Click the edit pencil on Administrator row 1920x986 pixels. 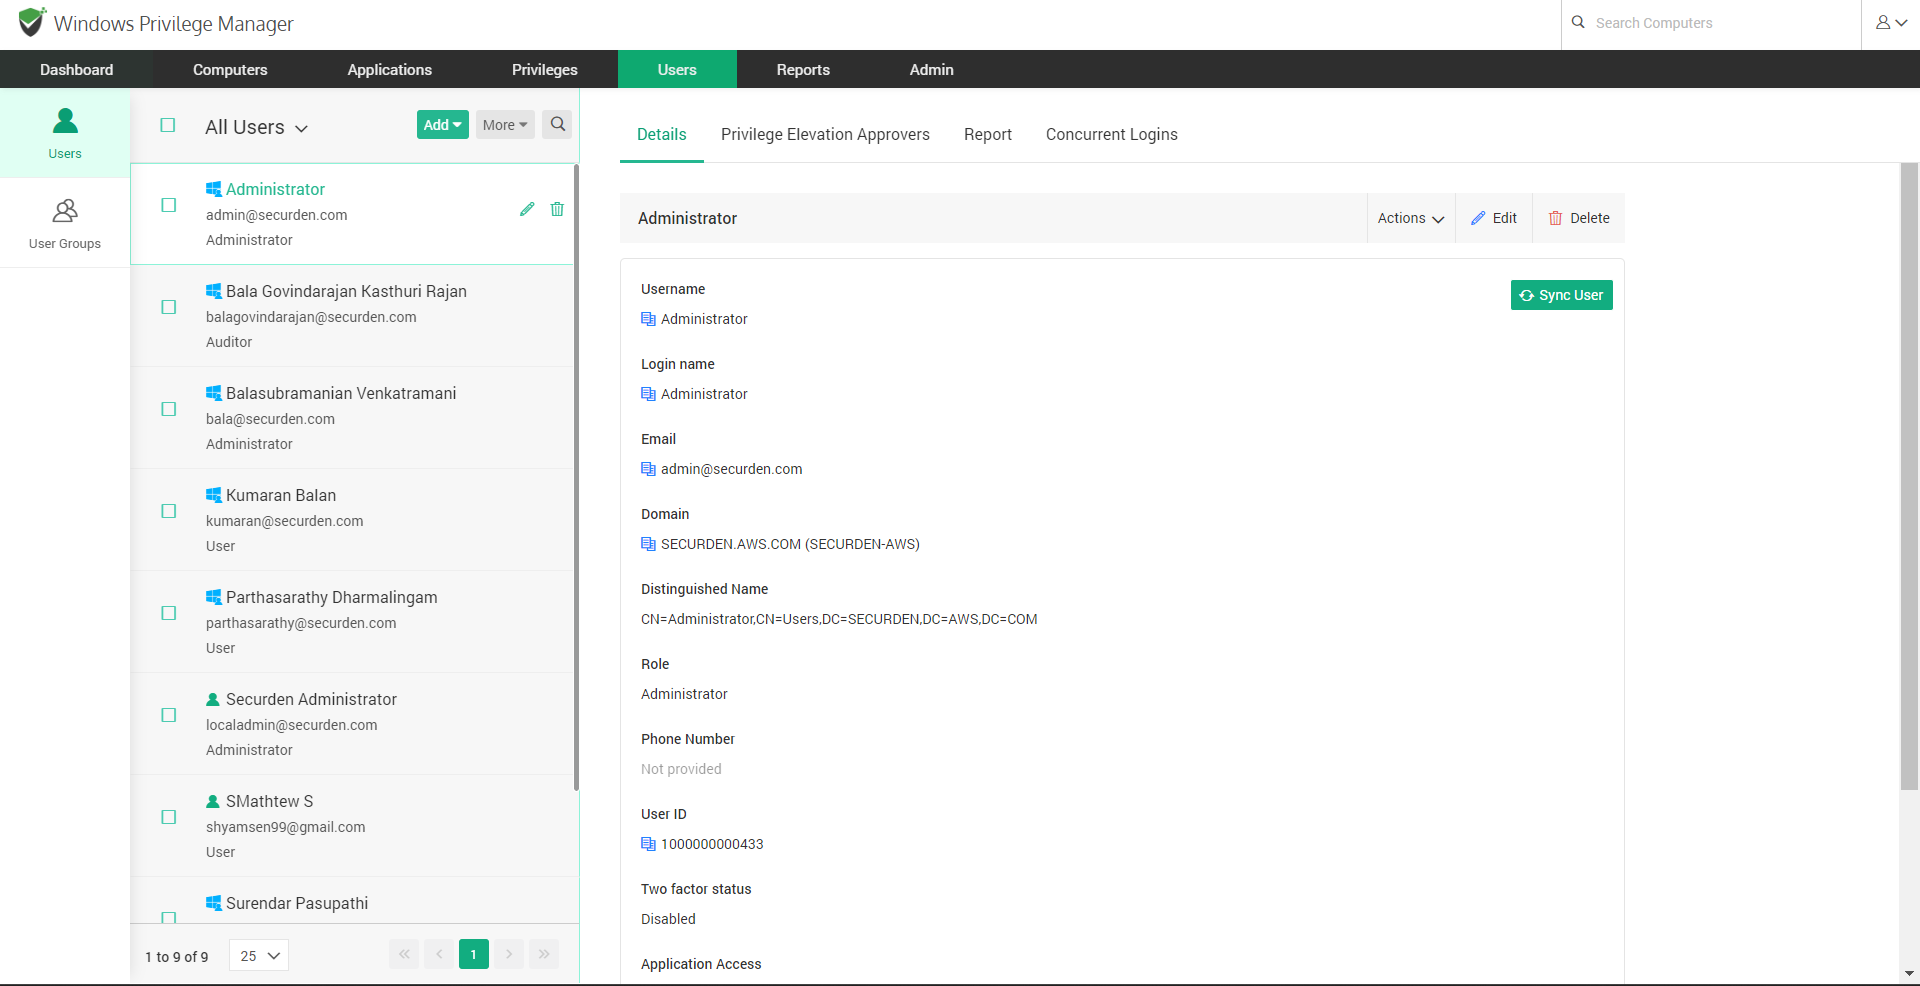click(x=527, y=210)
